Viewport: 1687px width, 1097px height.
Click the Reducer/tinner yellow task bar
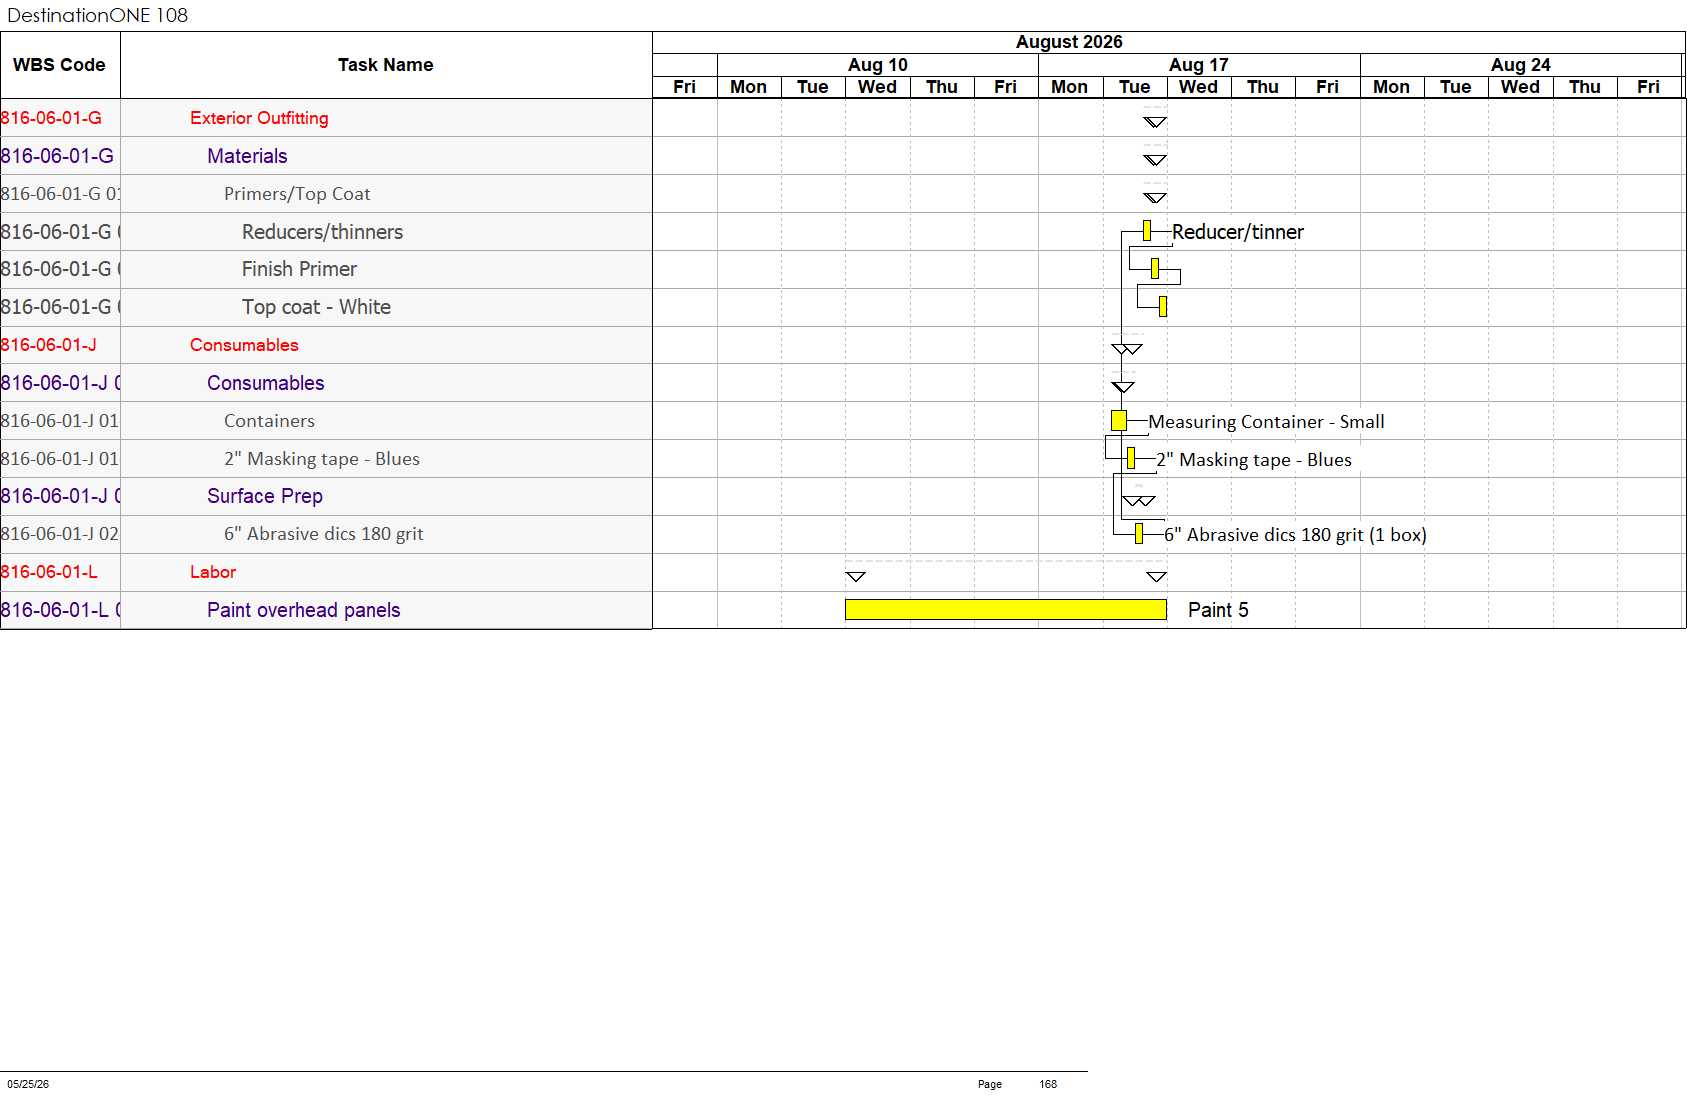1147,231
